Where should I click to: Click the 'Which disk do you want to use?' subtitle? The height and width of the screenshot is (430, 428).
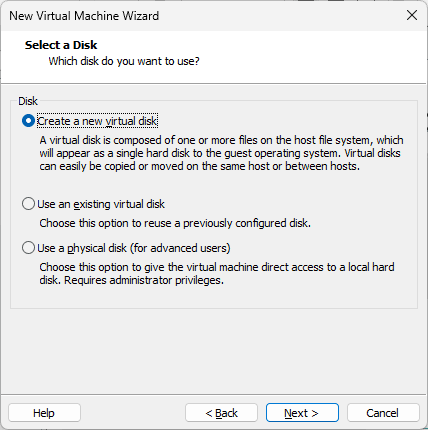(x=124, y=61)
